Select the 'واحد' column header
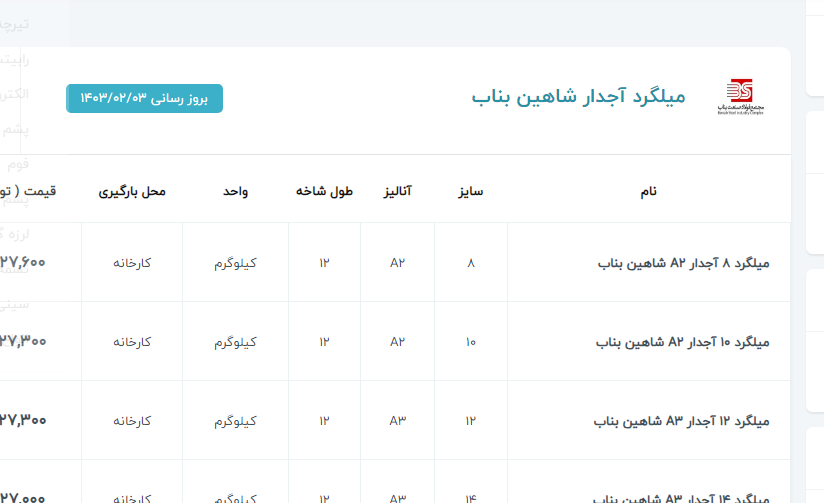Viewport: 824px width, 503px height. pyautogui.click(x=236, y=190)
